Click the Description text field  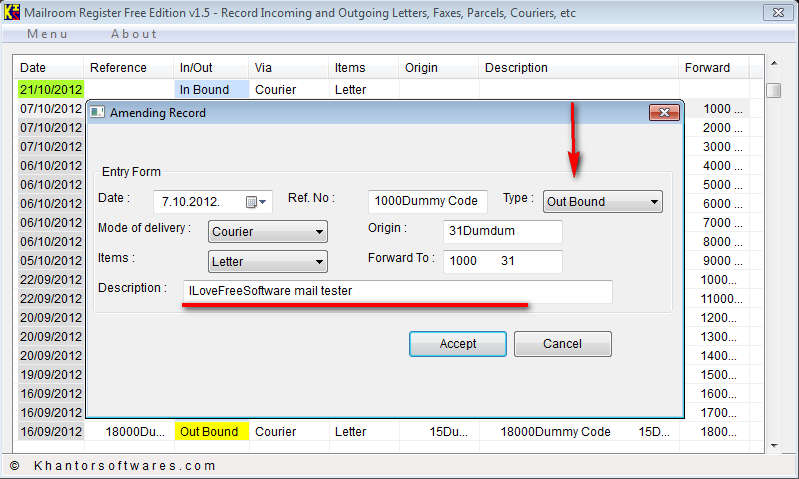coord(397,291)
